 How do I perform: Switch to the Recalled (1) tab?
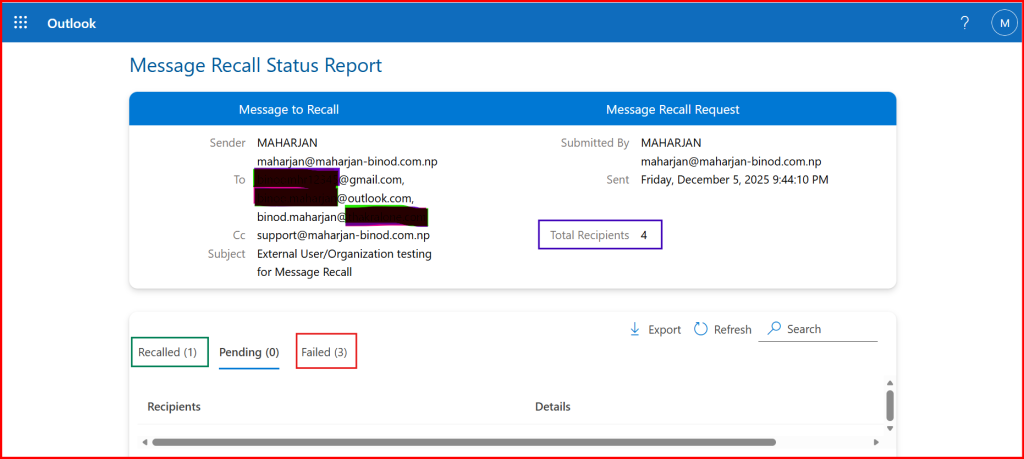point(168,352)
